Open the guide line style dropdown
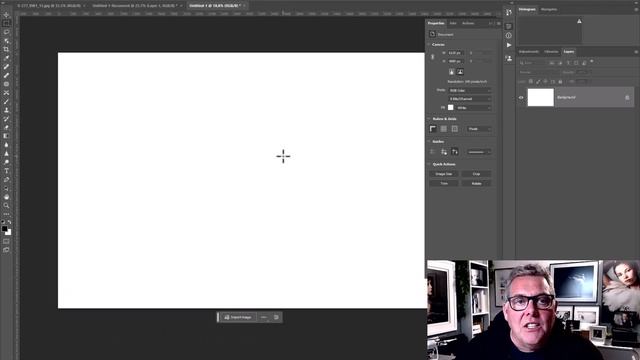 point(479,152)
